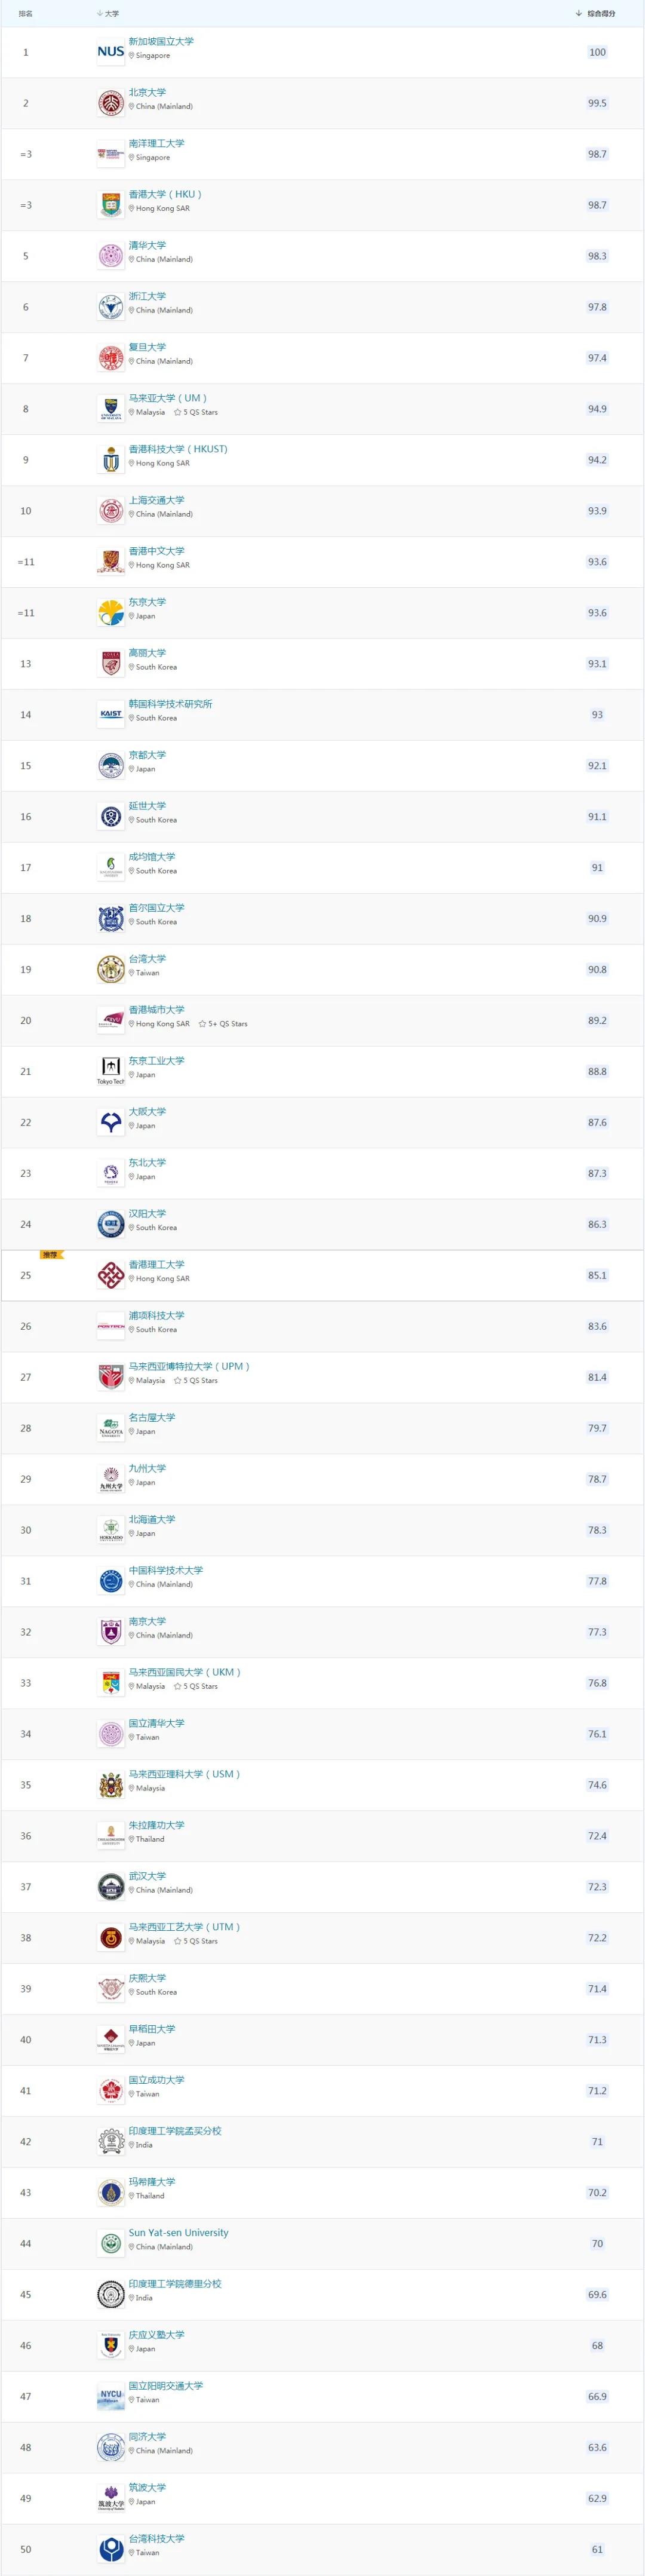
Task: Click the 100 score of 新加坡国立大学
Action: pyautogui.click(x=597, y=52)
